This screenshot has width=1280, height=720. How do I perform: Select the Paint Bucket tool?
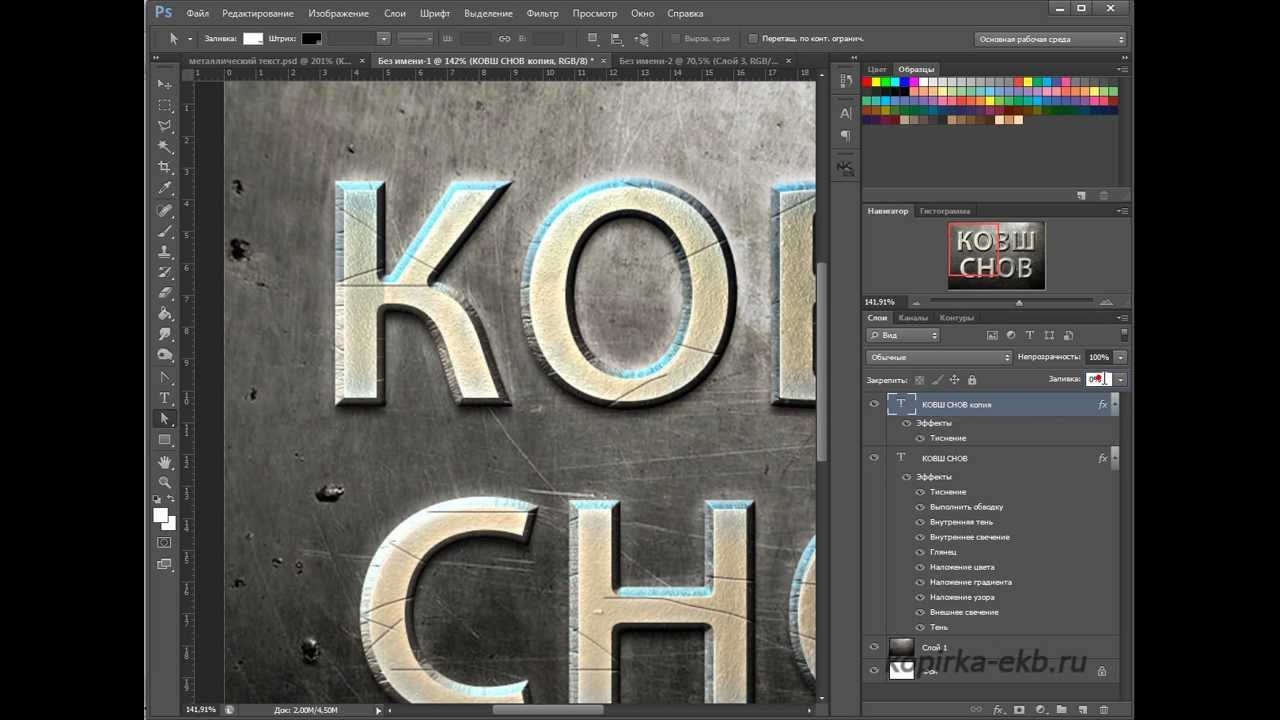[x=165, y=315]
